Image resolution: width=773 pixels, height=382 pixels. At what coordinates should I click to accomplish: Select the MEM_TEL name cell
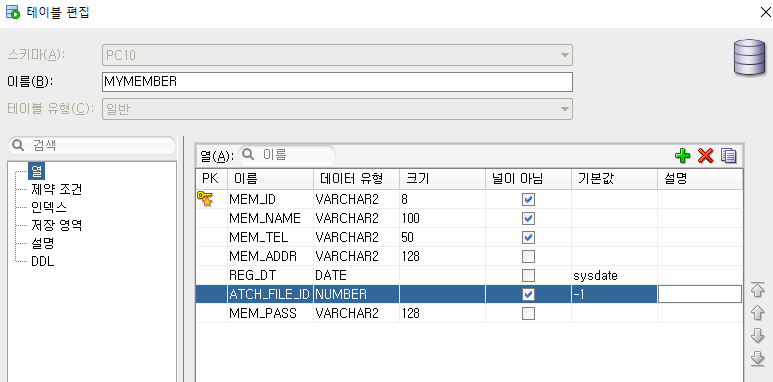(x=270, y=238)
